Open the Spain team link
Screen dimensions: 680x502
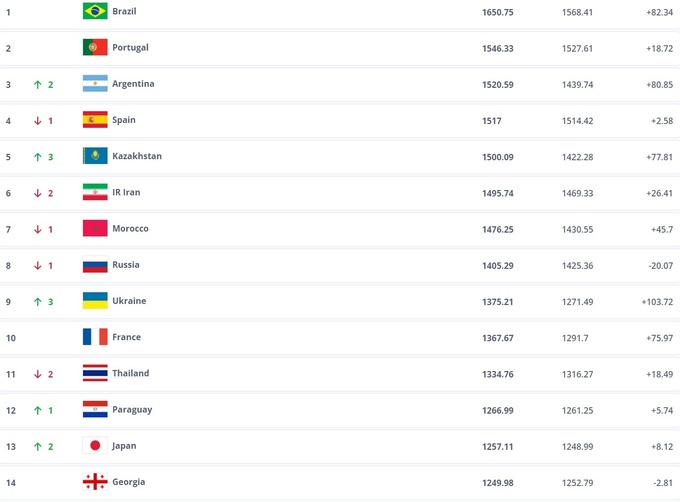click(x=124, y=120)
